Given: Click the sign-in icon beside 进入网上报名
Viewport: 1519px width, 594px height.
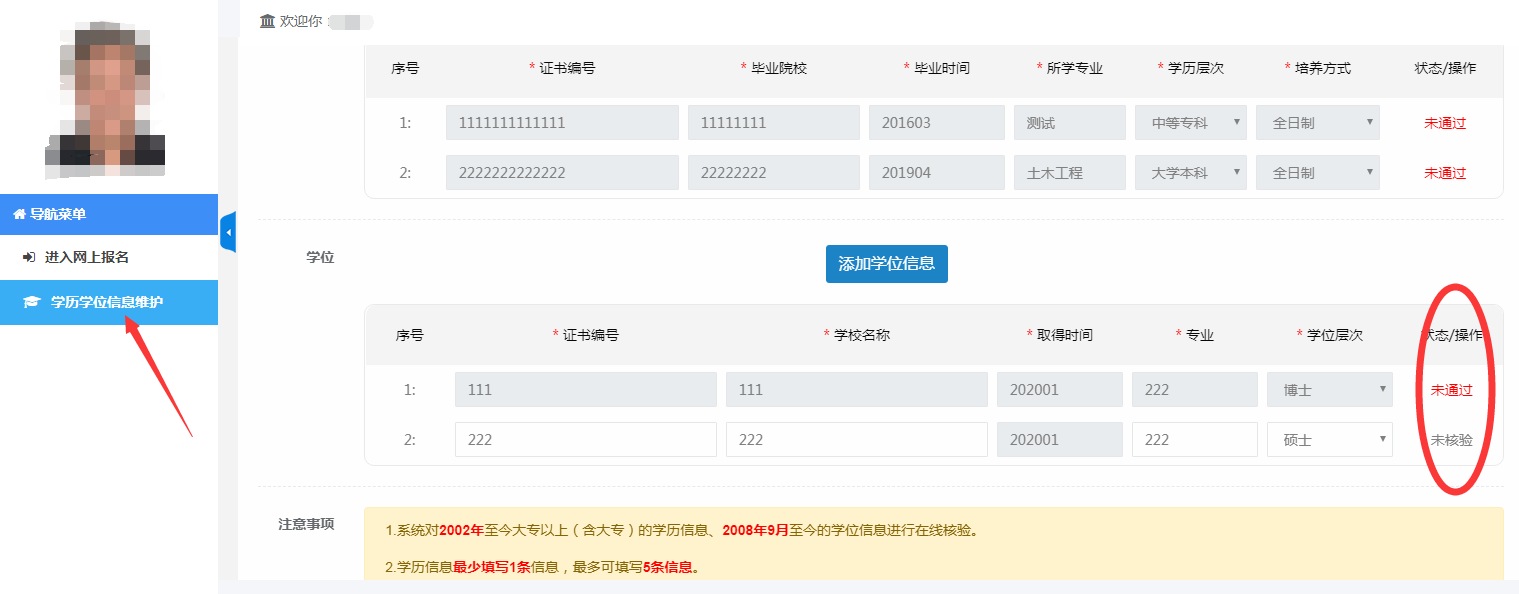Looking at the screenshot, I should 28,257.
